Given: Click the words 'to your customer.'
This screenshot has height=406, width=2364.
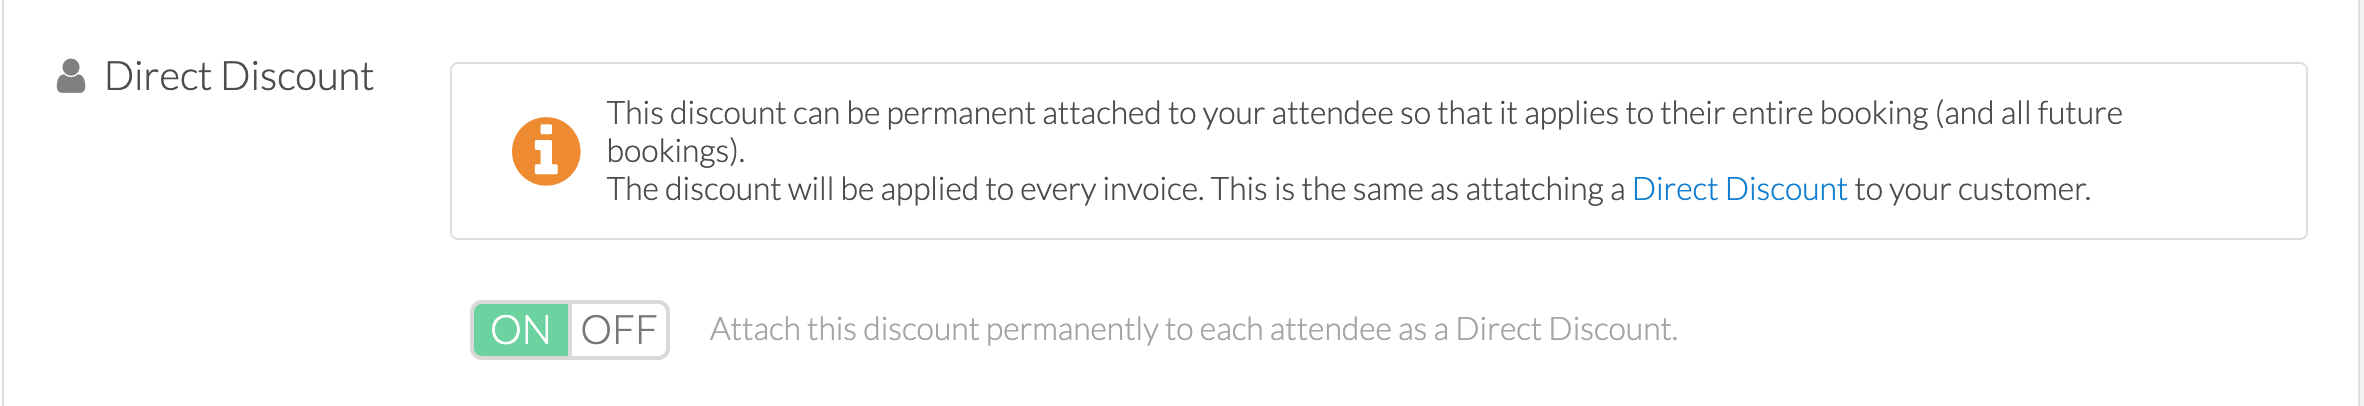Looking at the screenshot, I should point(1972,189).
